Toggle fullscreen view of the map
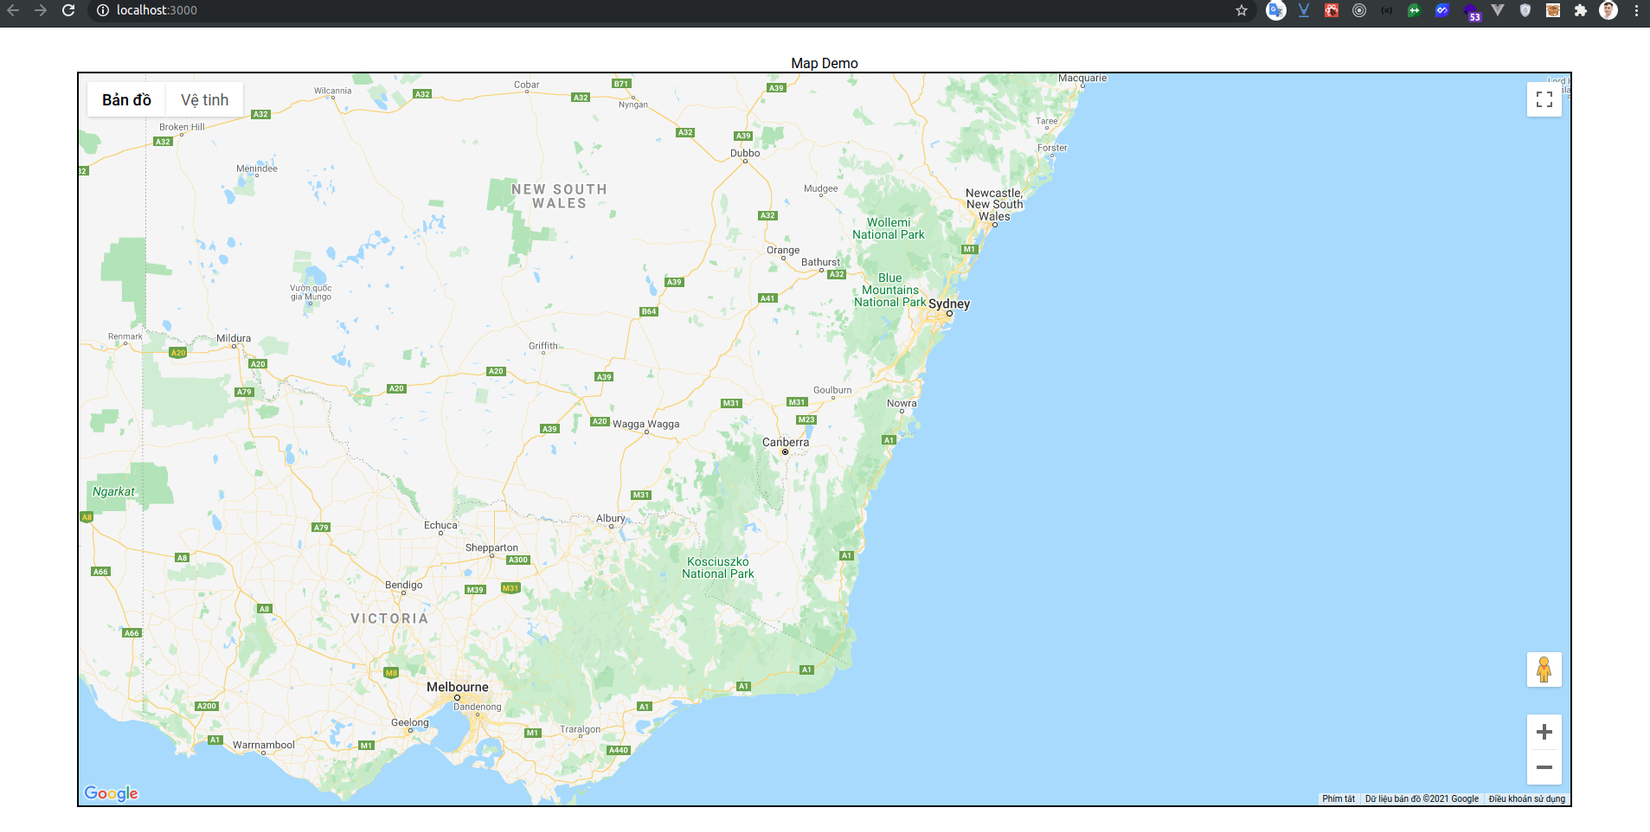Screen dimensions: 1650x832 tap(1544, 99)
